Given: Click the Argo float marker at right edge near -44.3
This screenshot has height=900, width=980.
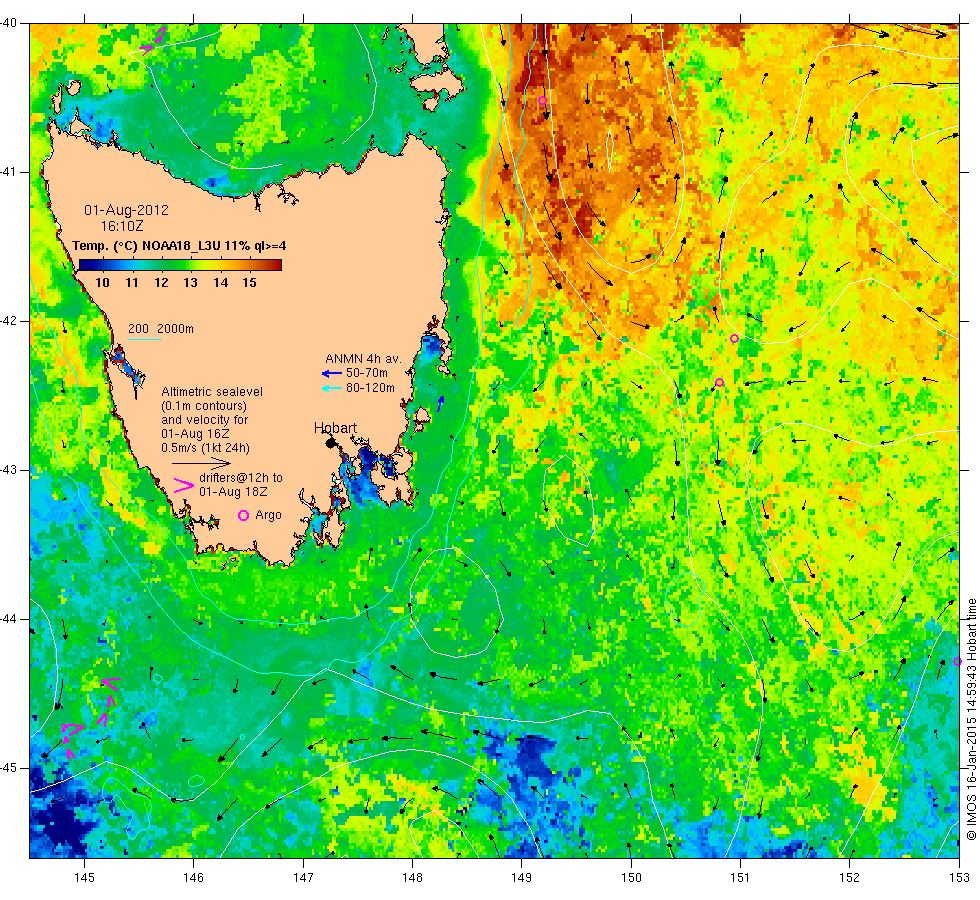Looking at the screenshot, I should pyautogui.click(x=957, y=661).
